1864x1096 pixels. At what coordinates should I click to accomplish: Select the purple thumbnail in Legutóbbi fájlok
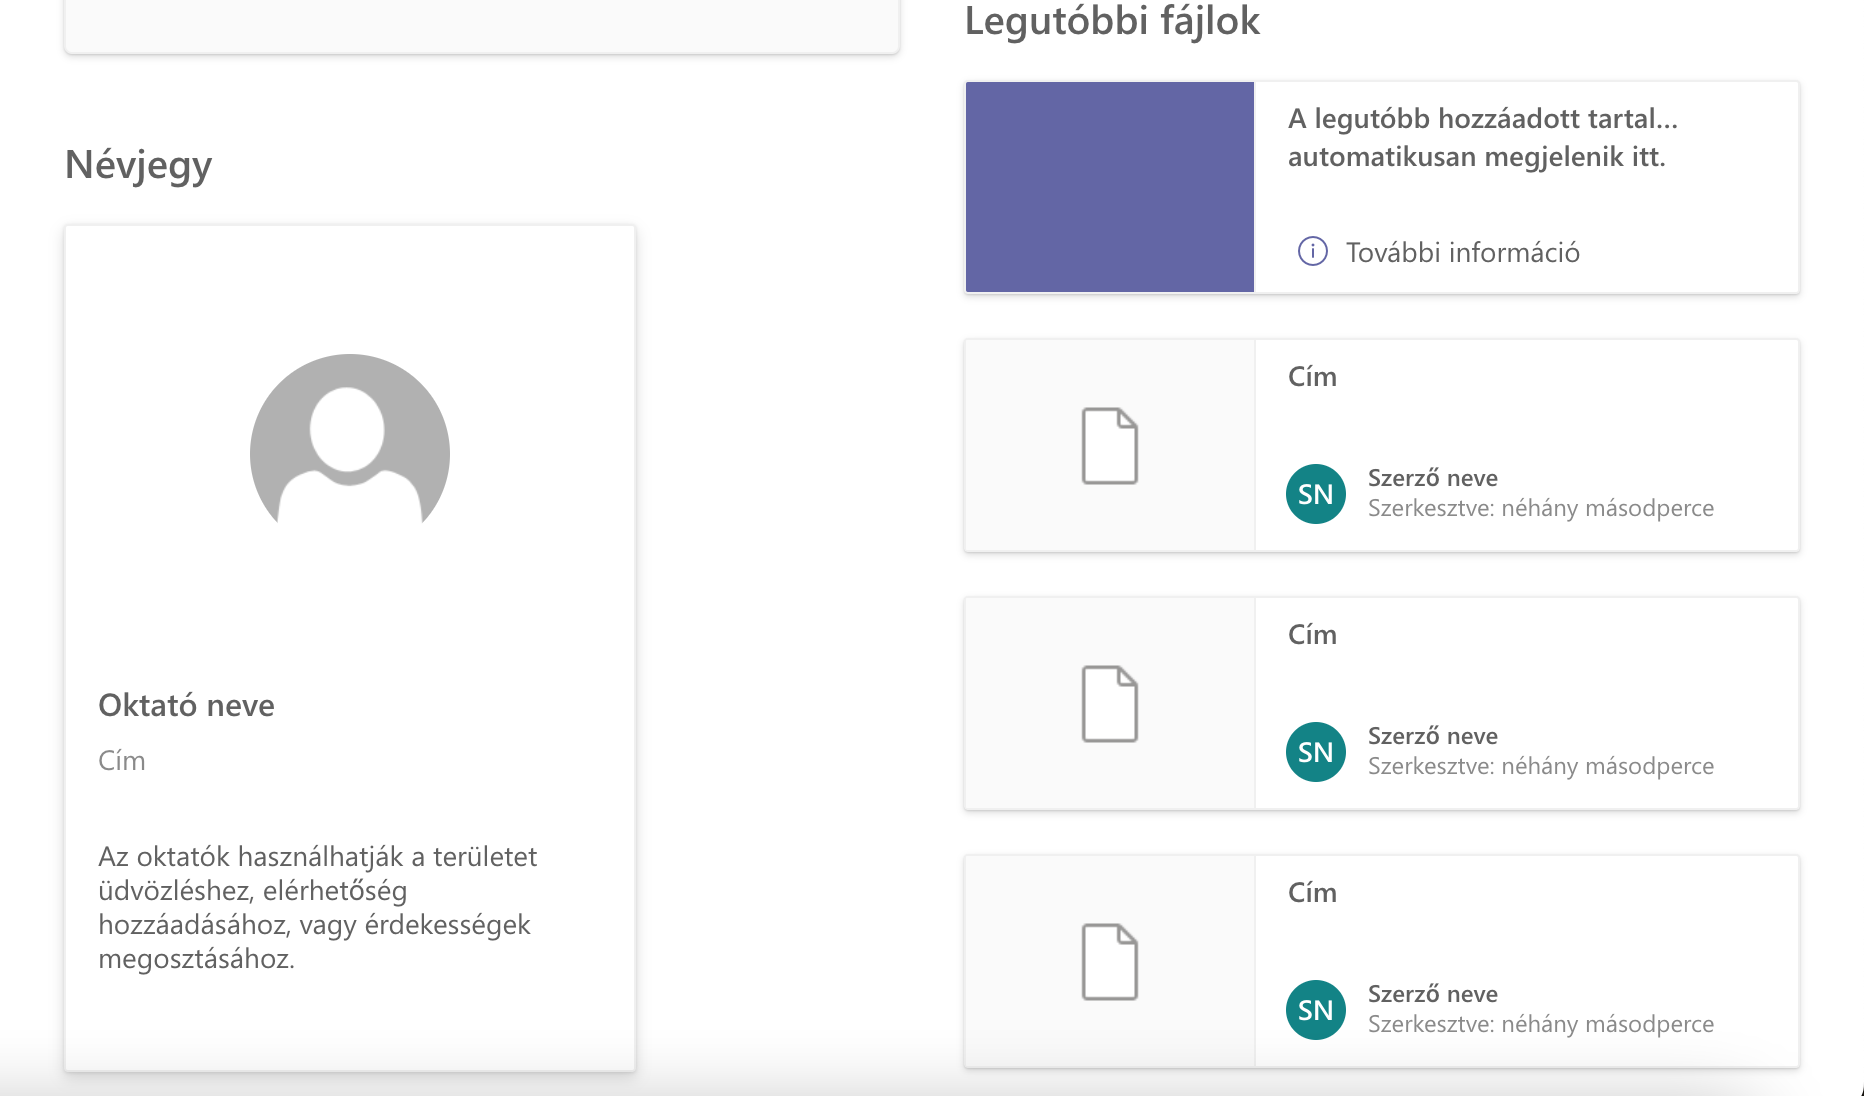click(x=1110, y=187)
